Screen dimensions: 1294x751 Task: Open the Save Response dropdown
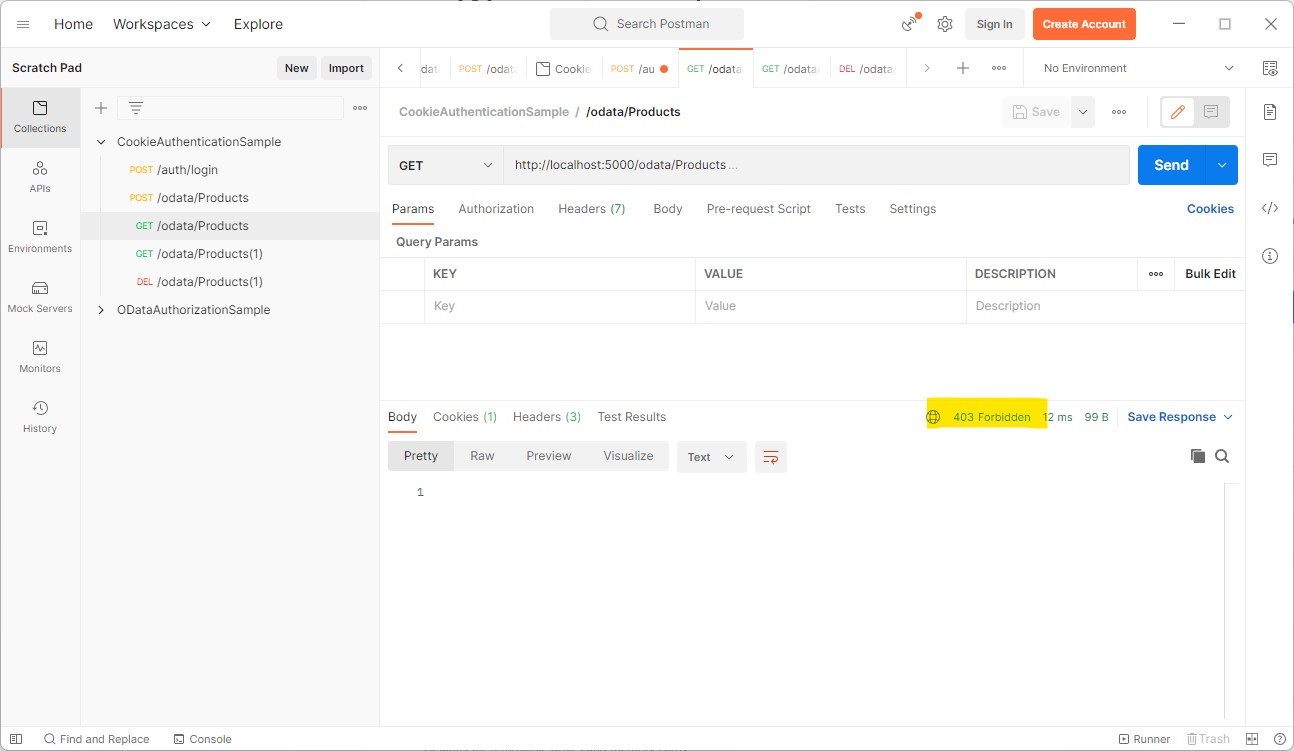[1180, 417]
